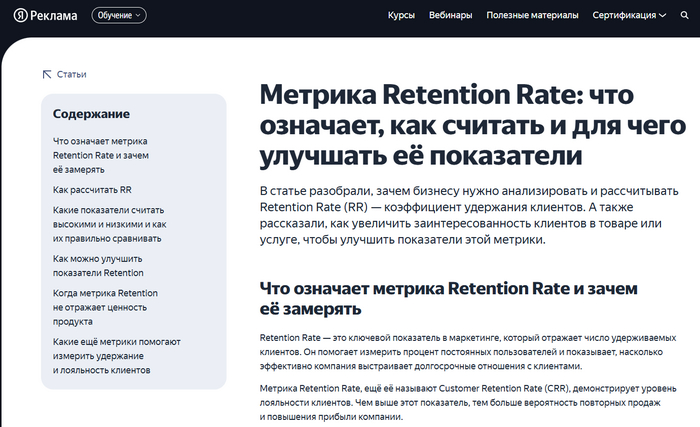Open Полезные материалы in the header
This screenshot has width=700, height=427.
532,15
